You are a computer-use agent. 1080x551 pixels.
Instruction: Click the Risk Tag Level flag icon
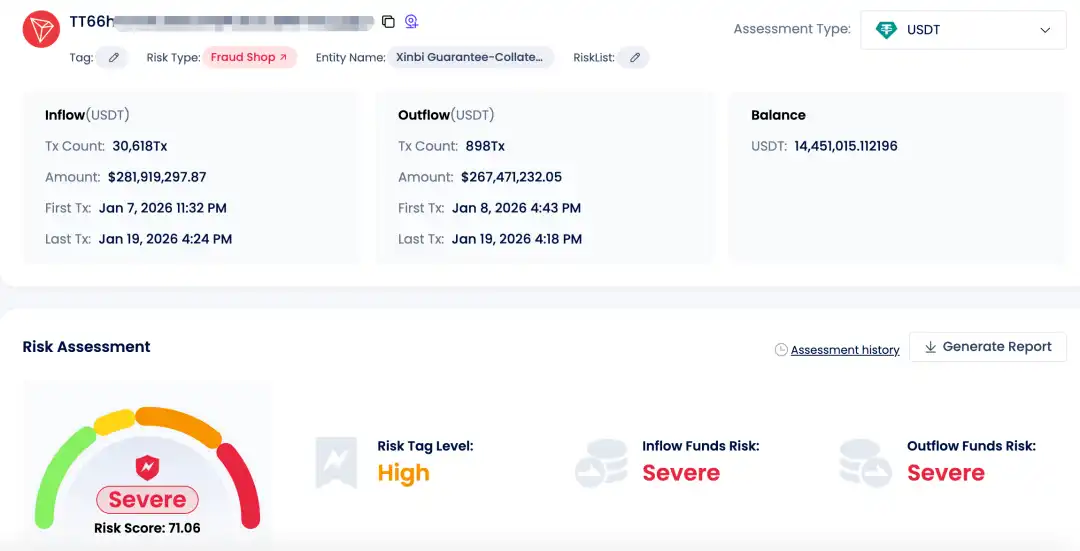(336, 462)
